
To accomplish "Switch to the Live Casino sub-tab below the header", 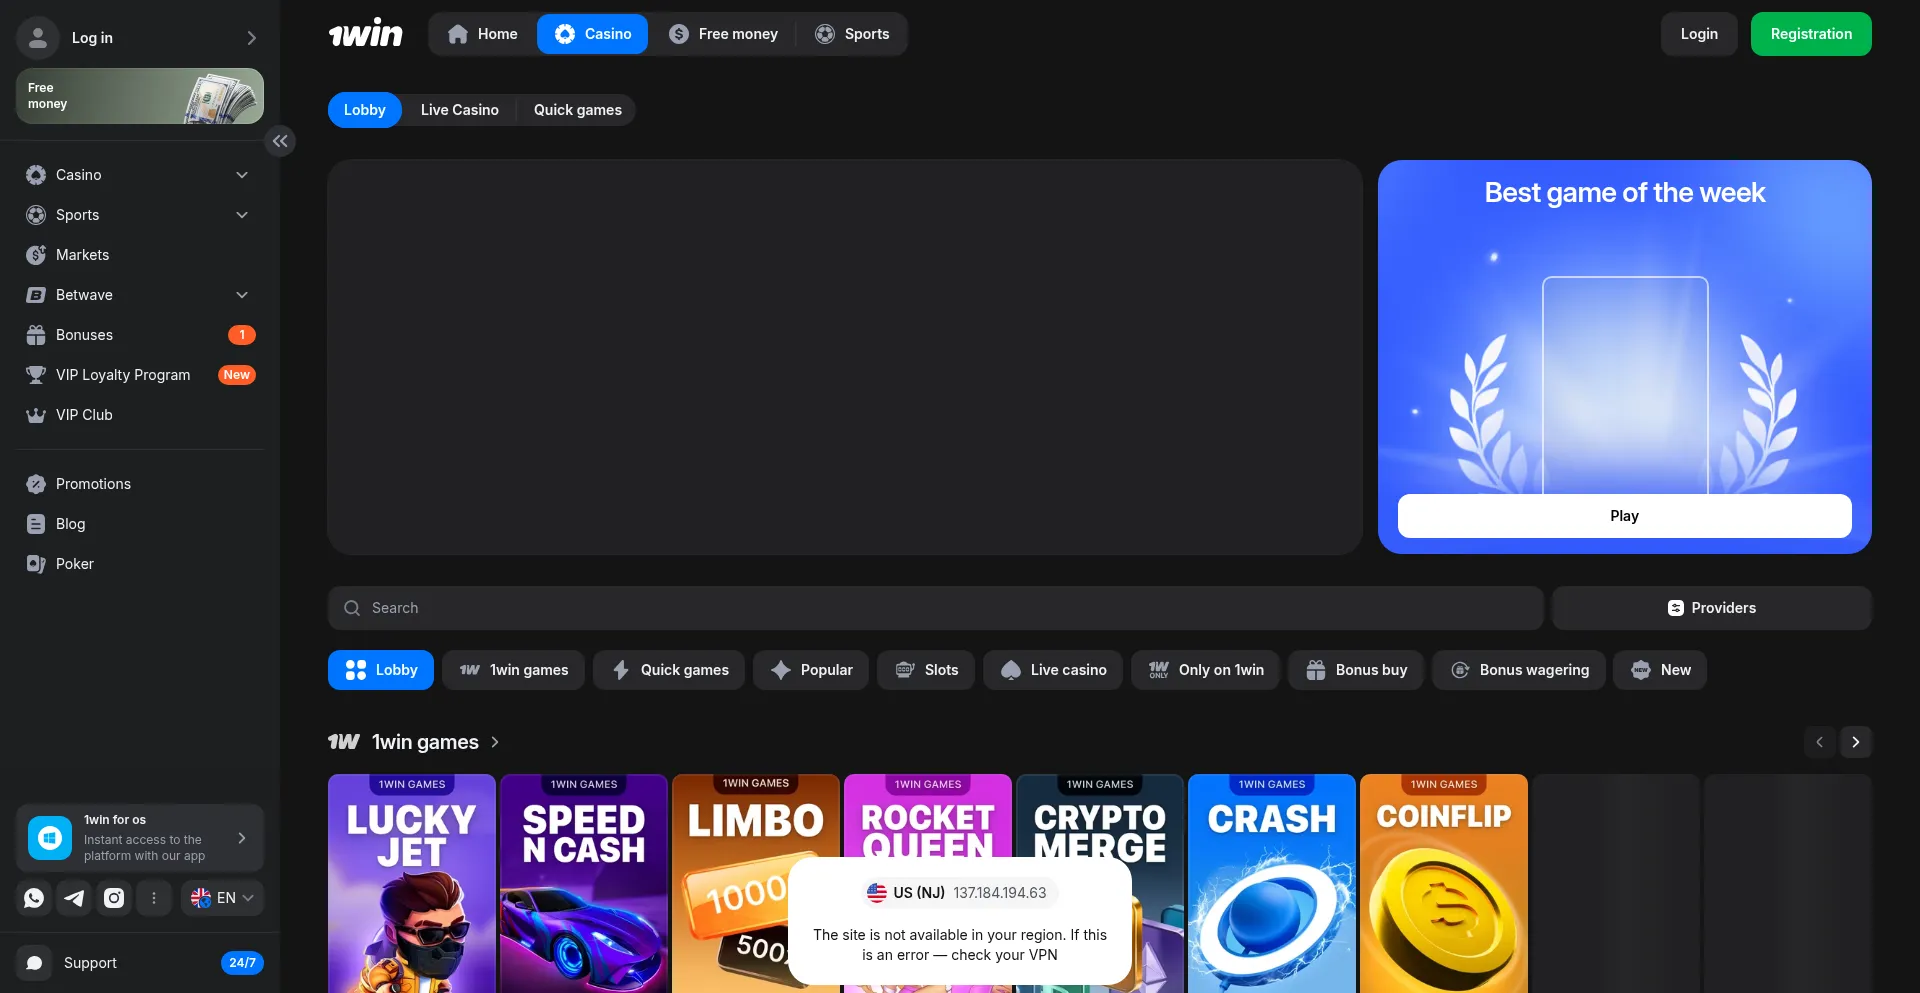I will click(460, 110).
